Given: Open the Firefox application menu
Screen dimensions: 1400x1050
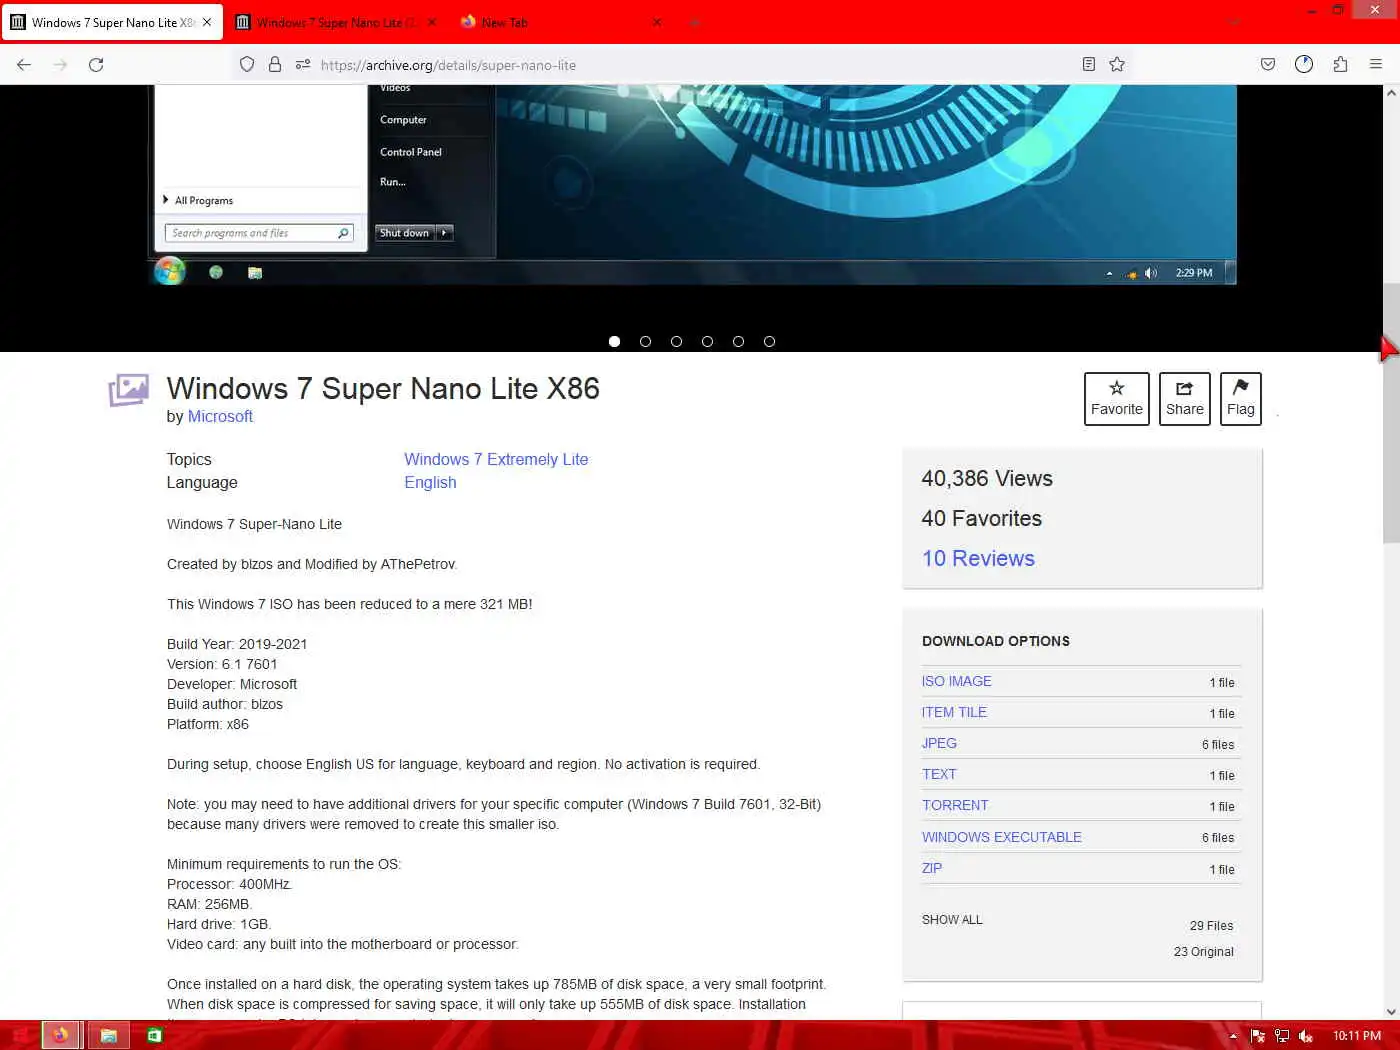Looking at the screenshot, I should 1376,65.
